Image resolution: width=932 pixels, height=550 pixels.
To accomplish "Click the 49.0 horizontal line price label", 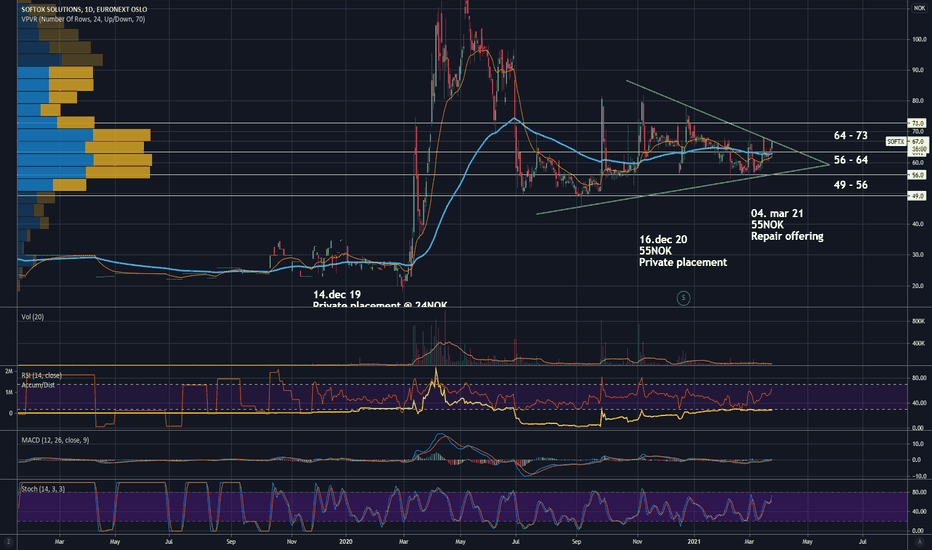I will point(918,196).
